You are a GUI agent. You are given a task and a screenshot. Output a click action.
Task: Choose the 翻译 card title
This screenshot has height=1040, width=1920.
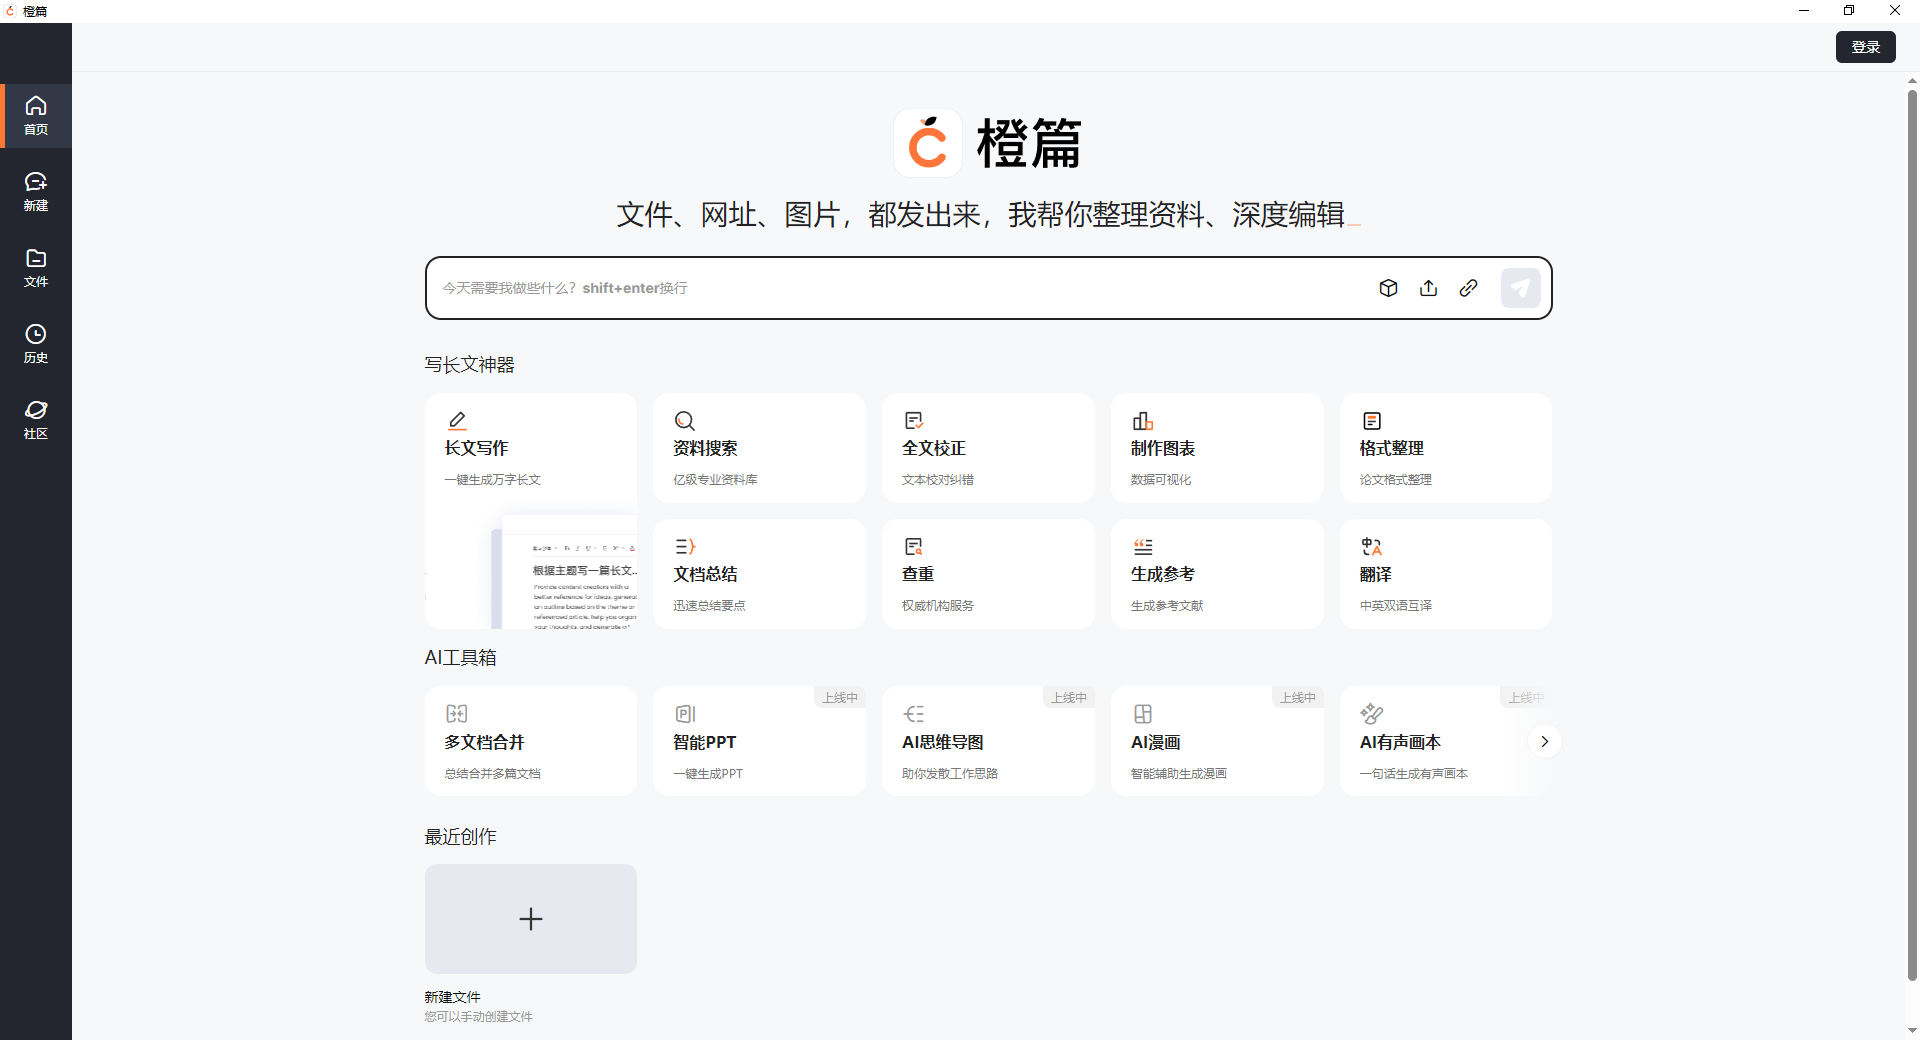pyautogui.click(x=1376, y=574)
